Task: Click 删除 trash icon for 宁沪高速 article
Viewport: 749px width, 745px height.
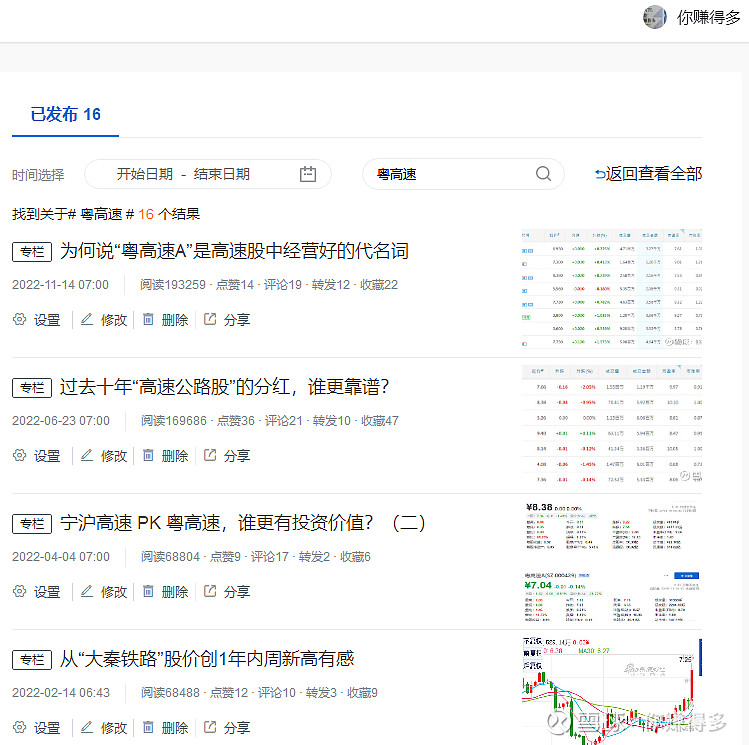Action: coord(149,591)
